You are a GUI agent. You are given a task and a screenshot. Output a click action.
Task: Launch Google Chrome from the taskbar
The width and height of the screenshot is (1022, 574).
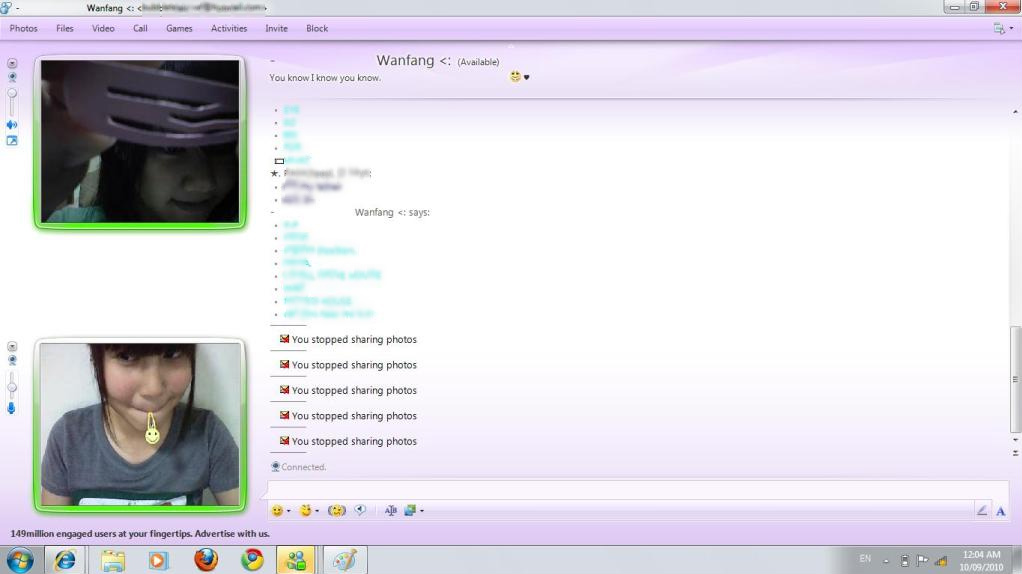[x=252, y=560]
